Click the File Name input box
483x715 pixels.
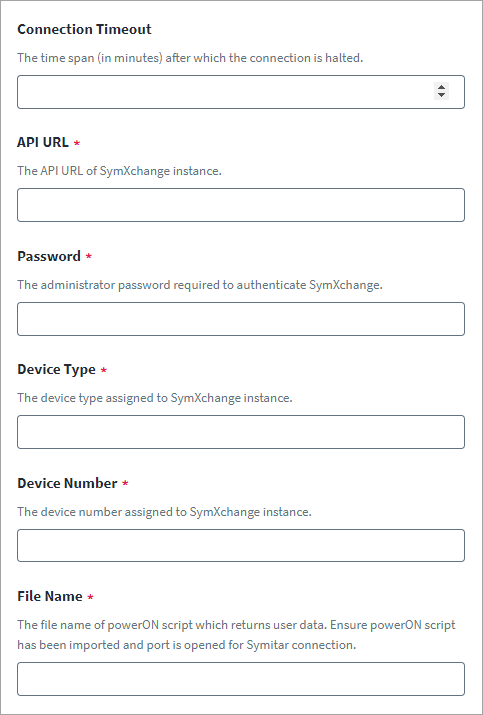pyautogui.click(x=241, y=679)
